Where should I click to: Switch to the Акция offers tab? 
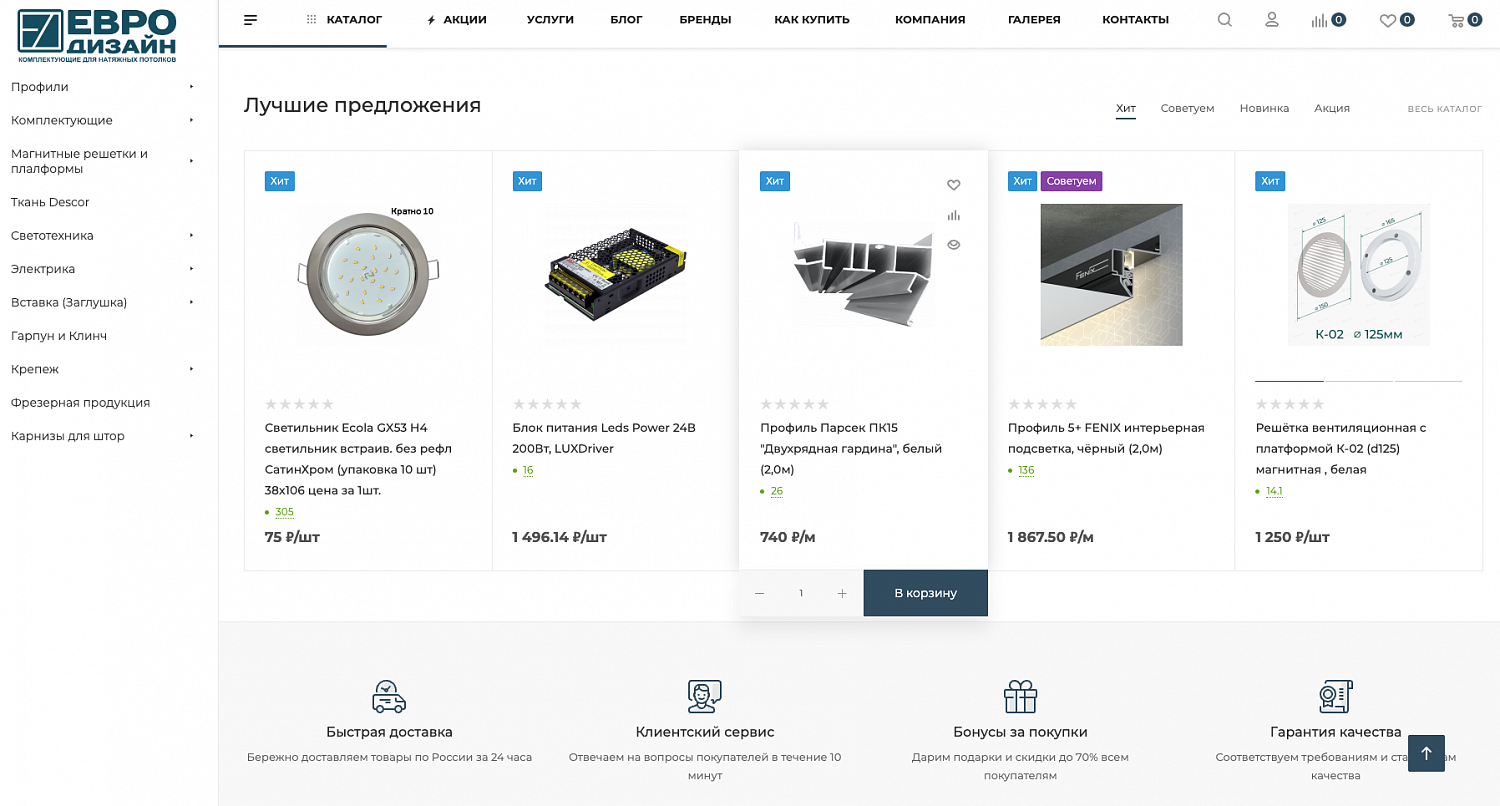coord(1332,108)
